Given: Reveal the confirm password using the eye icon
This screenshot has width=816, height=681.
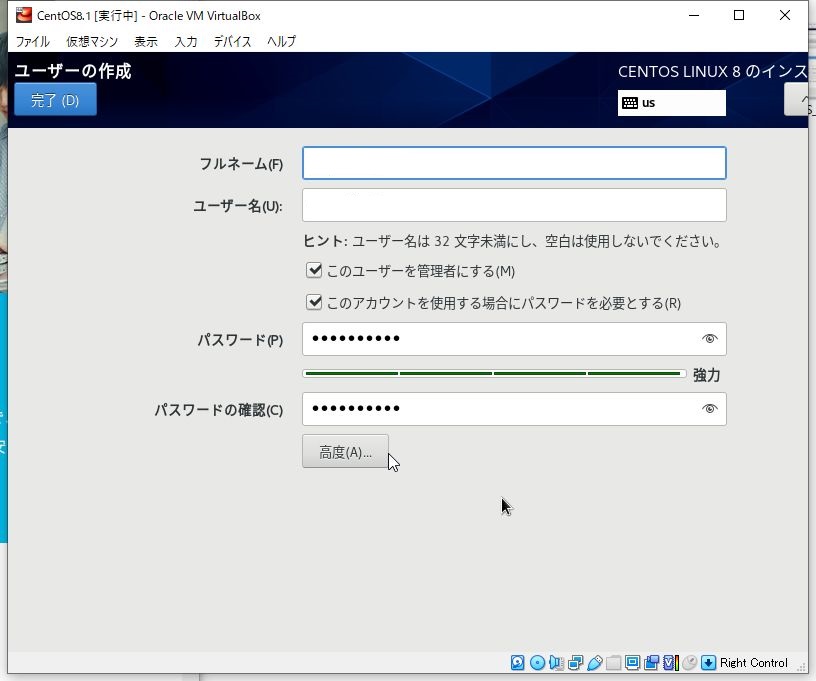Looking at the screenshot, I should point(709,408).
